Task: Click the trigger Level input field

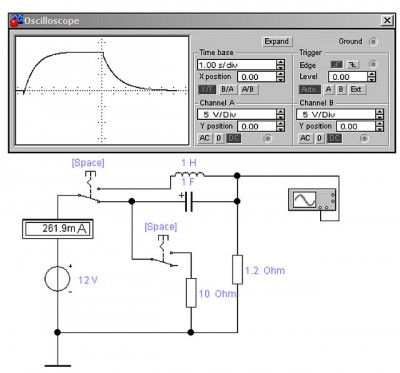Action: point(348,77)
